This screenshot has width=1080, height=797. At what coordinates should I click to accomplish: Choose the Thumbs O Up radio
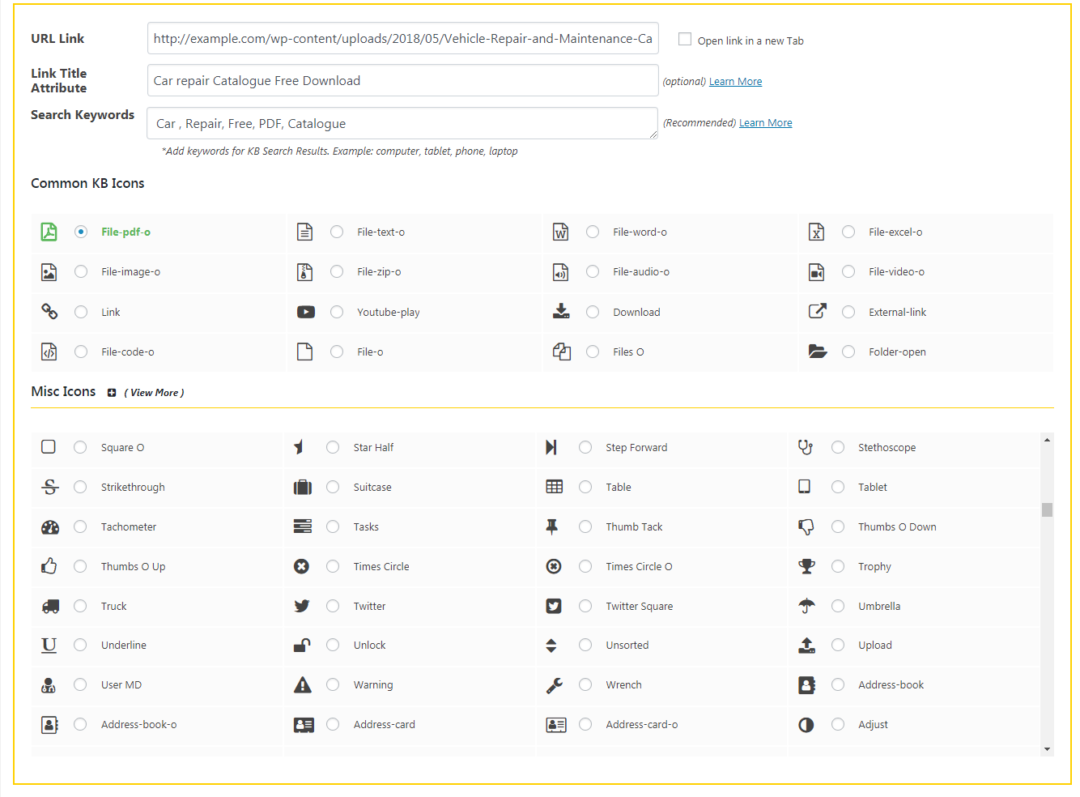point(81,566)
